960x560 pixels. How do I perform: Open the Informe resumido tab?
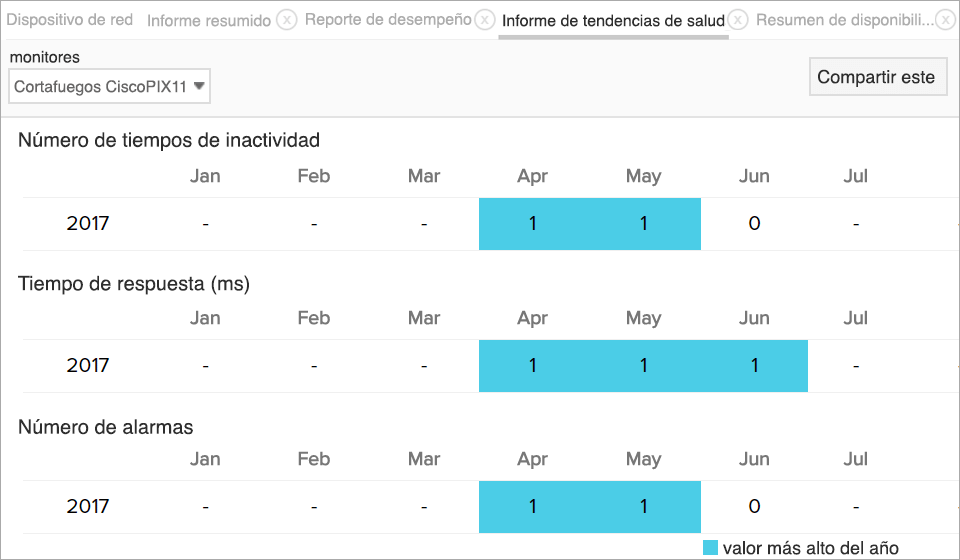(208, 20)
